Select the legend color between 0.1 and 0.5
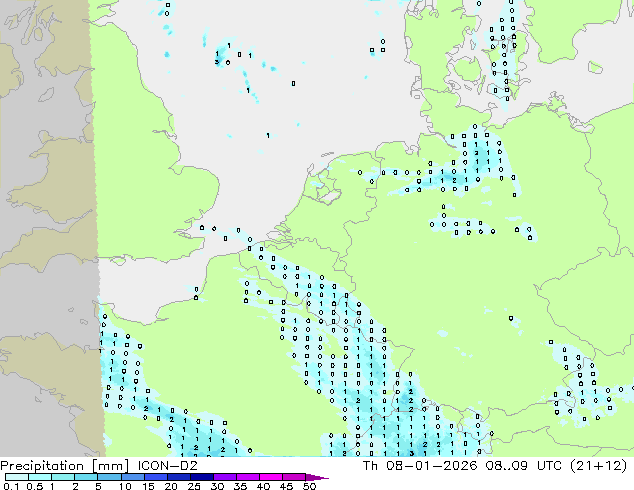 point(17,477)
